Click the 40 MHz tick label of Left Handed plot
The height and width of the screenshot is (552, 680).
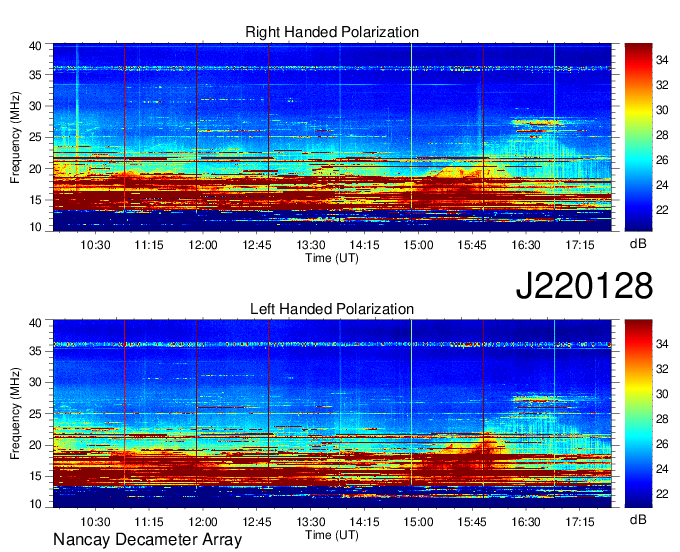click(x=35, y=323)
